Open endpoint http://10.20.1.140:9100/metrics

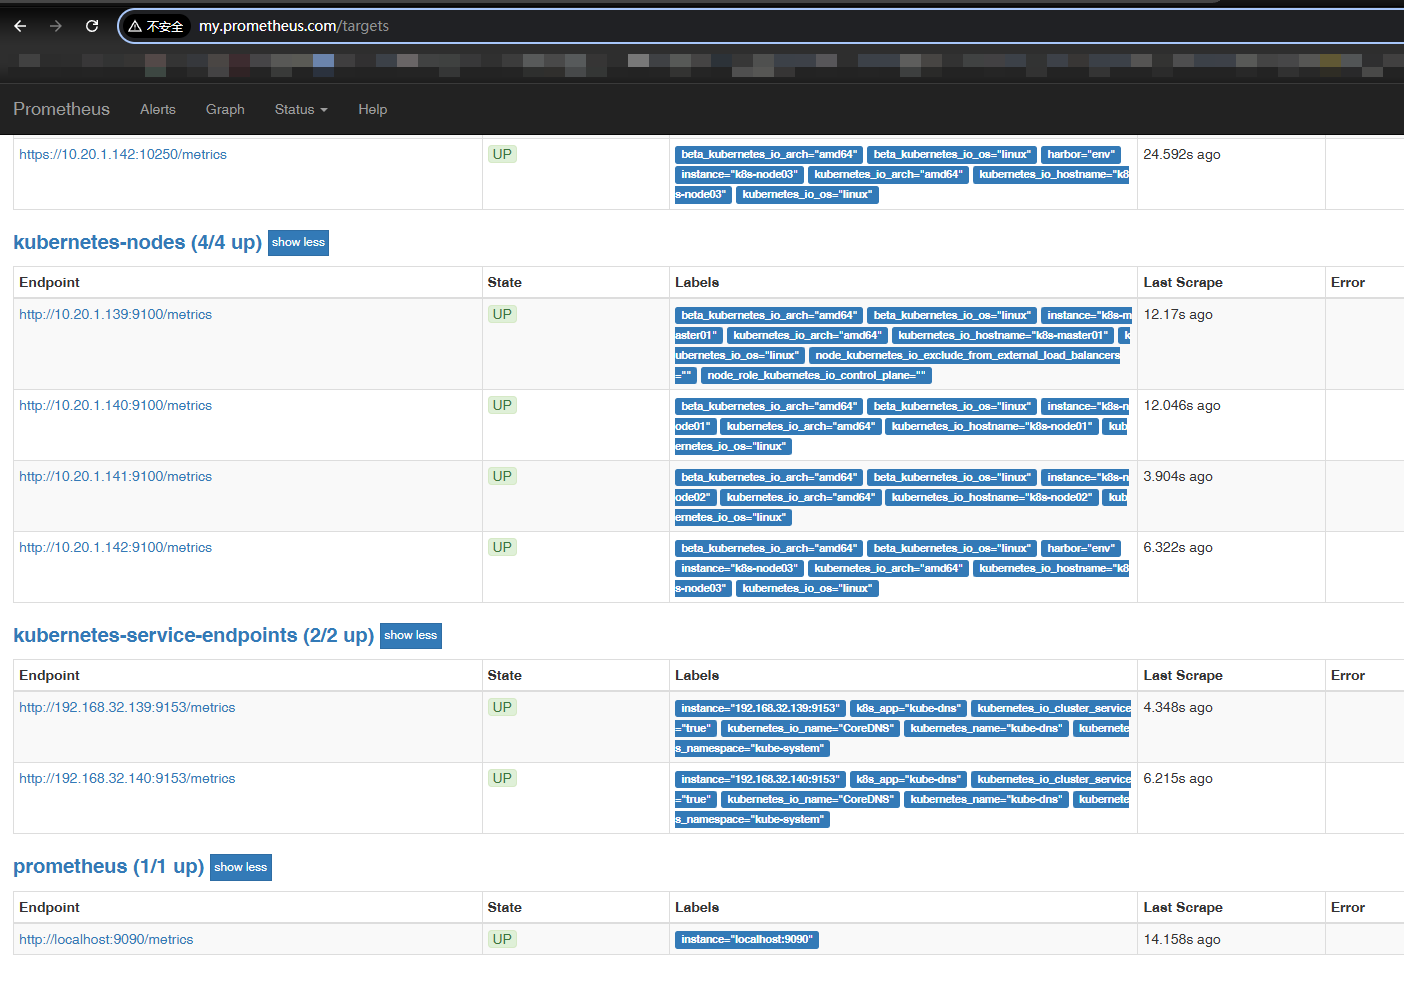116,405
